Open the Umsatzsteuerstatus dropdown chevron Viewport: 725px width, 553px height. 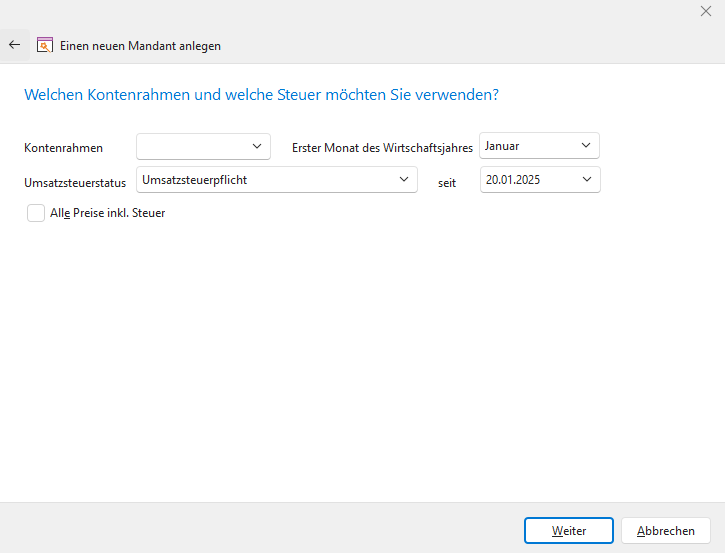[404, 179]
